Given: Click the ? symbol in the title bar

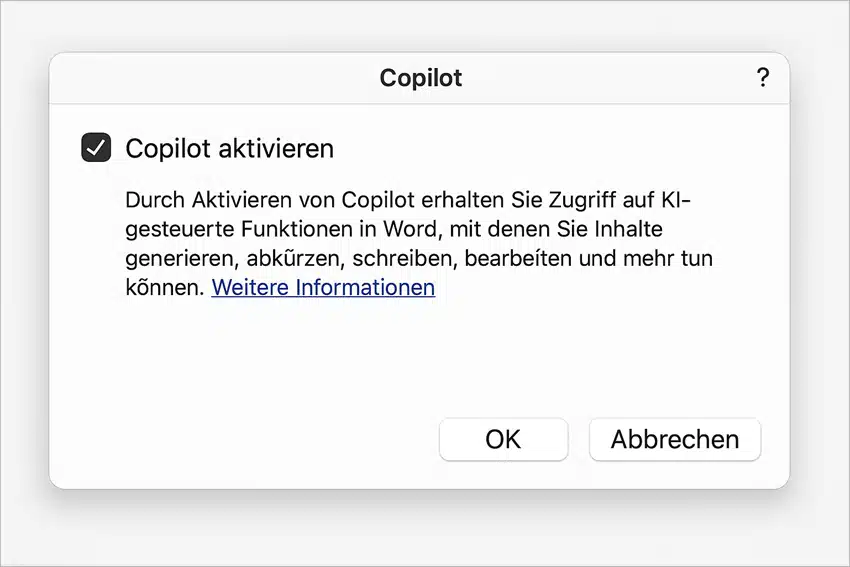Looking at the screenshot, I should (762, 78).
